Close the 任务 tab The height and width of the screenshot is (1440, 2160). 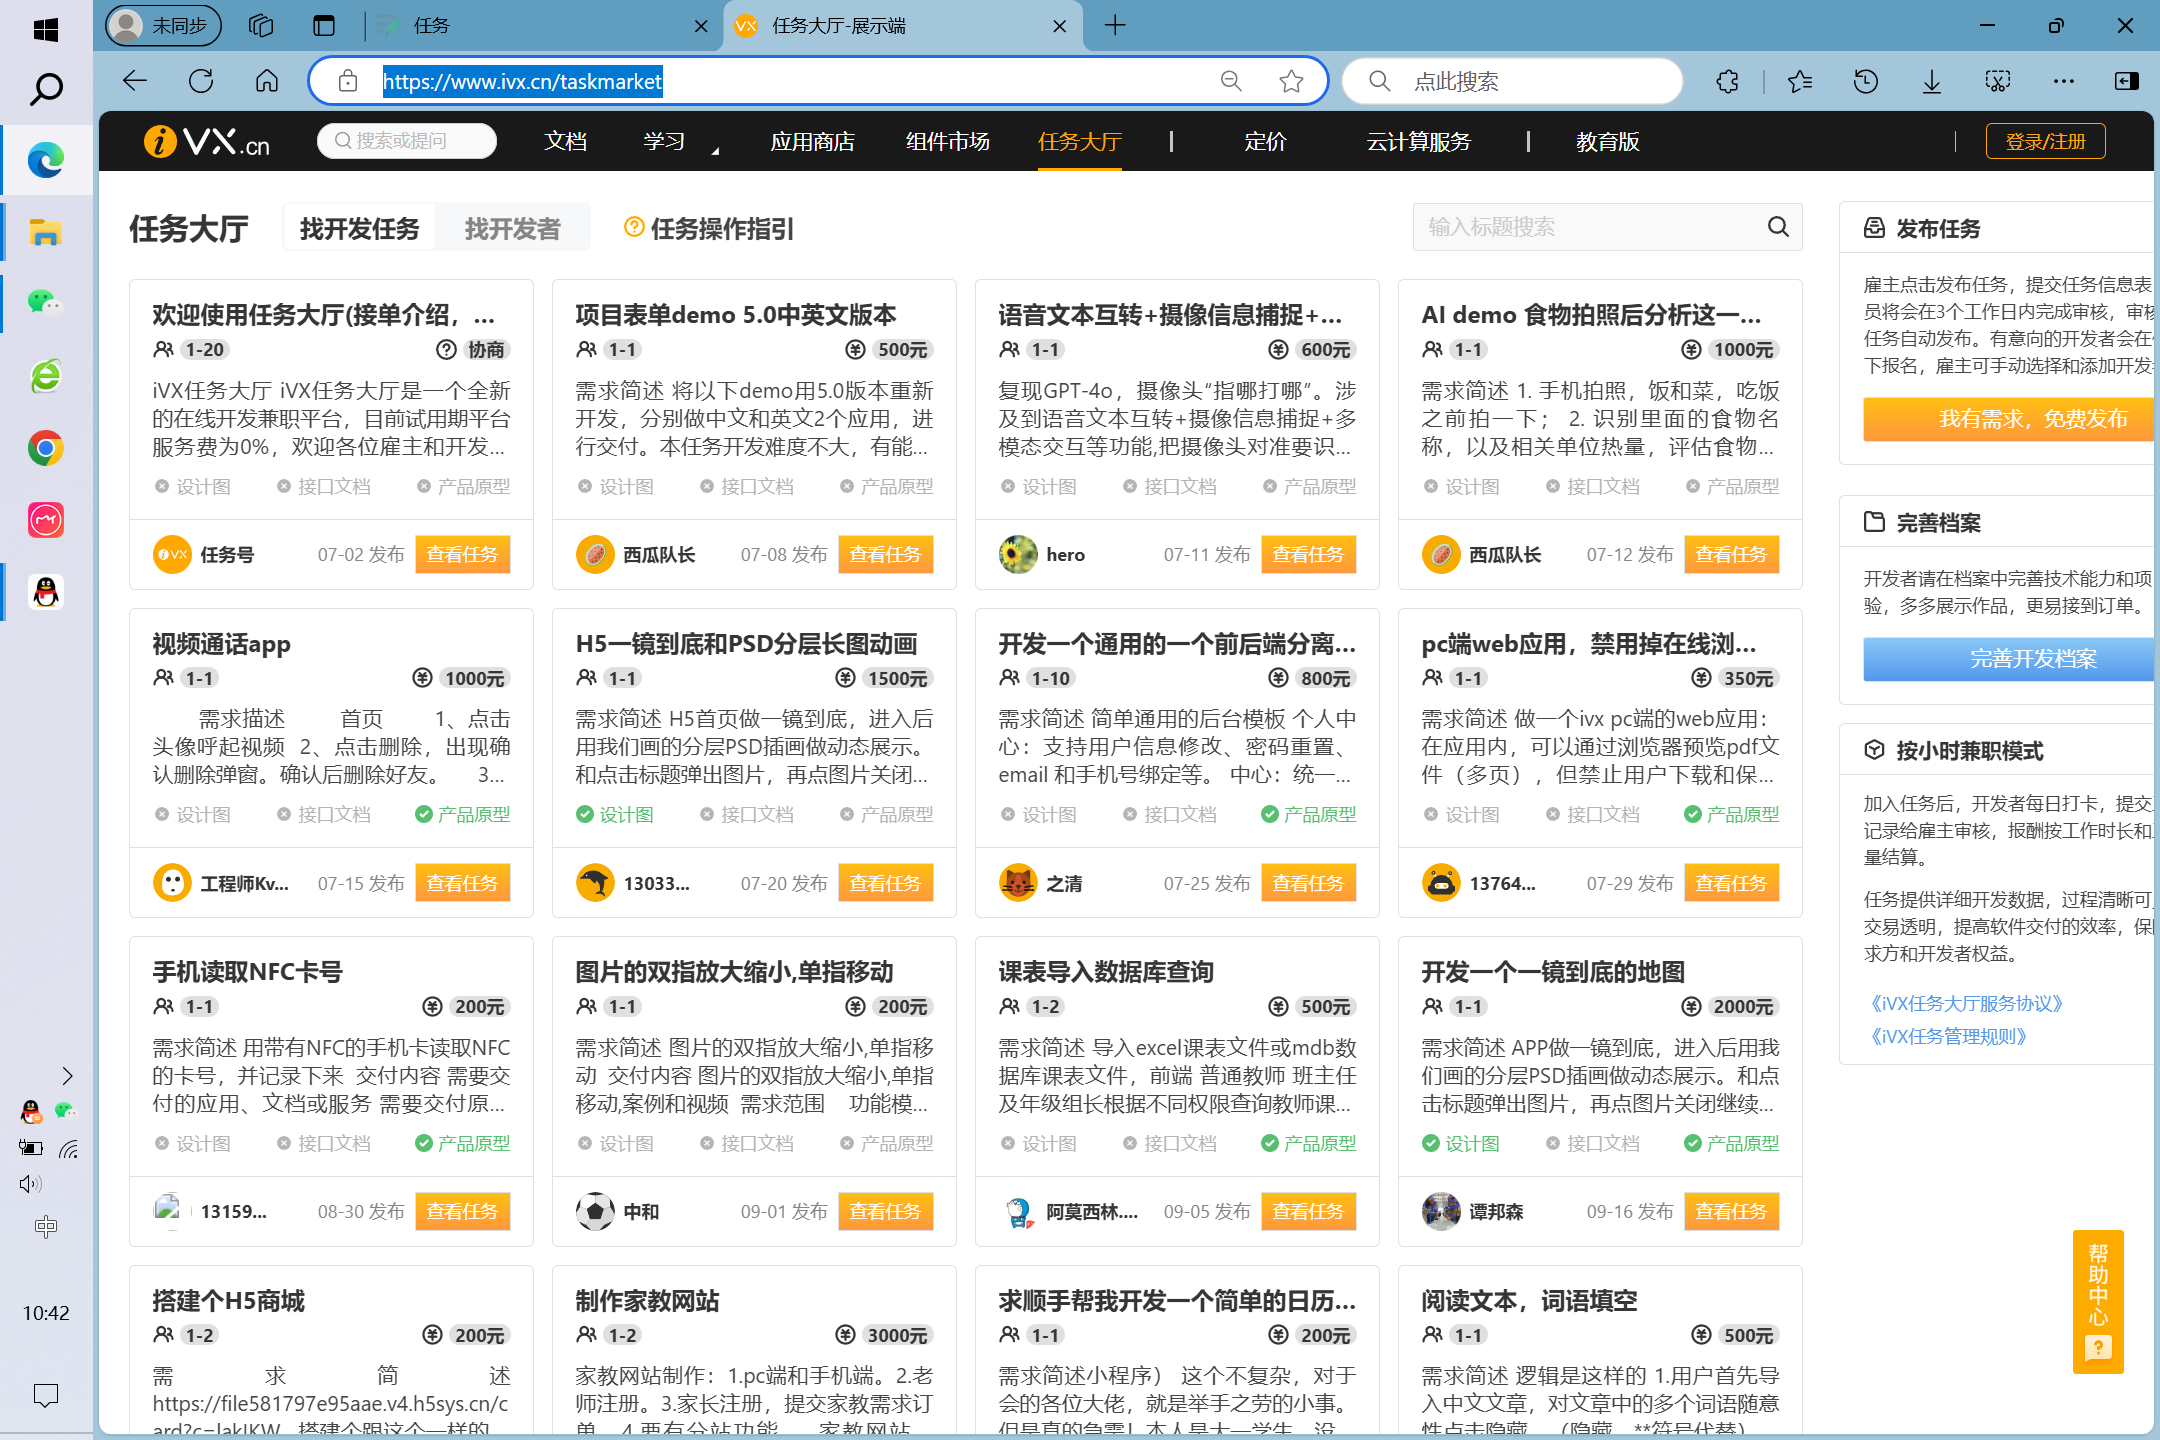701,27
